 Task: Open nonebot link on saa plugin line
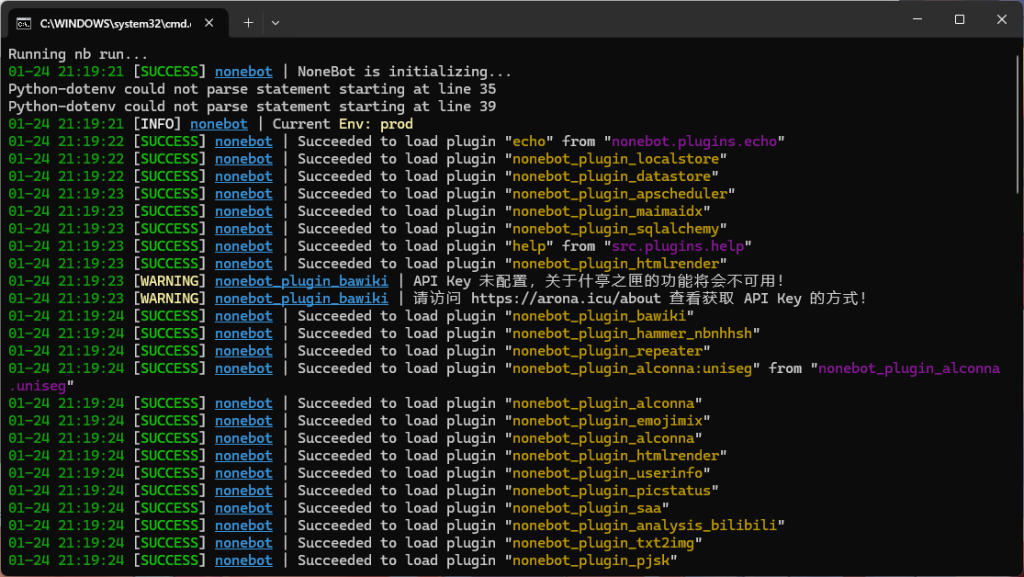(244, 508)
